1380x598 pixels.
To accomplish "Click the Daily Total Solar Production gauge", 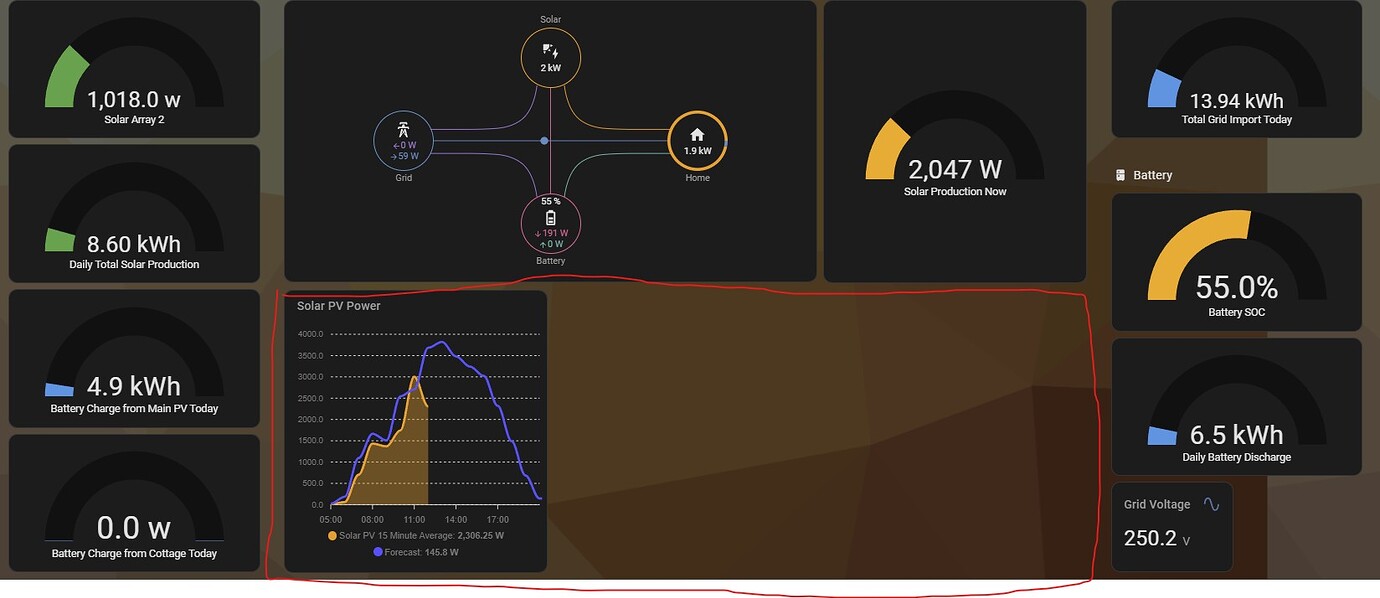I will [x=134, y=213].
